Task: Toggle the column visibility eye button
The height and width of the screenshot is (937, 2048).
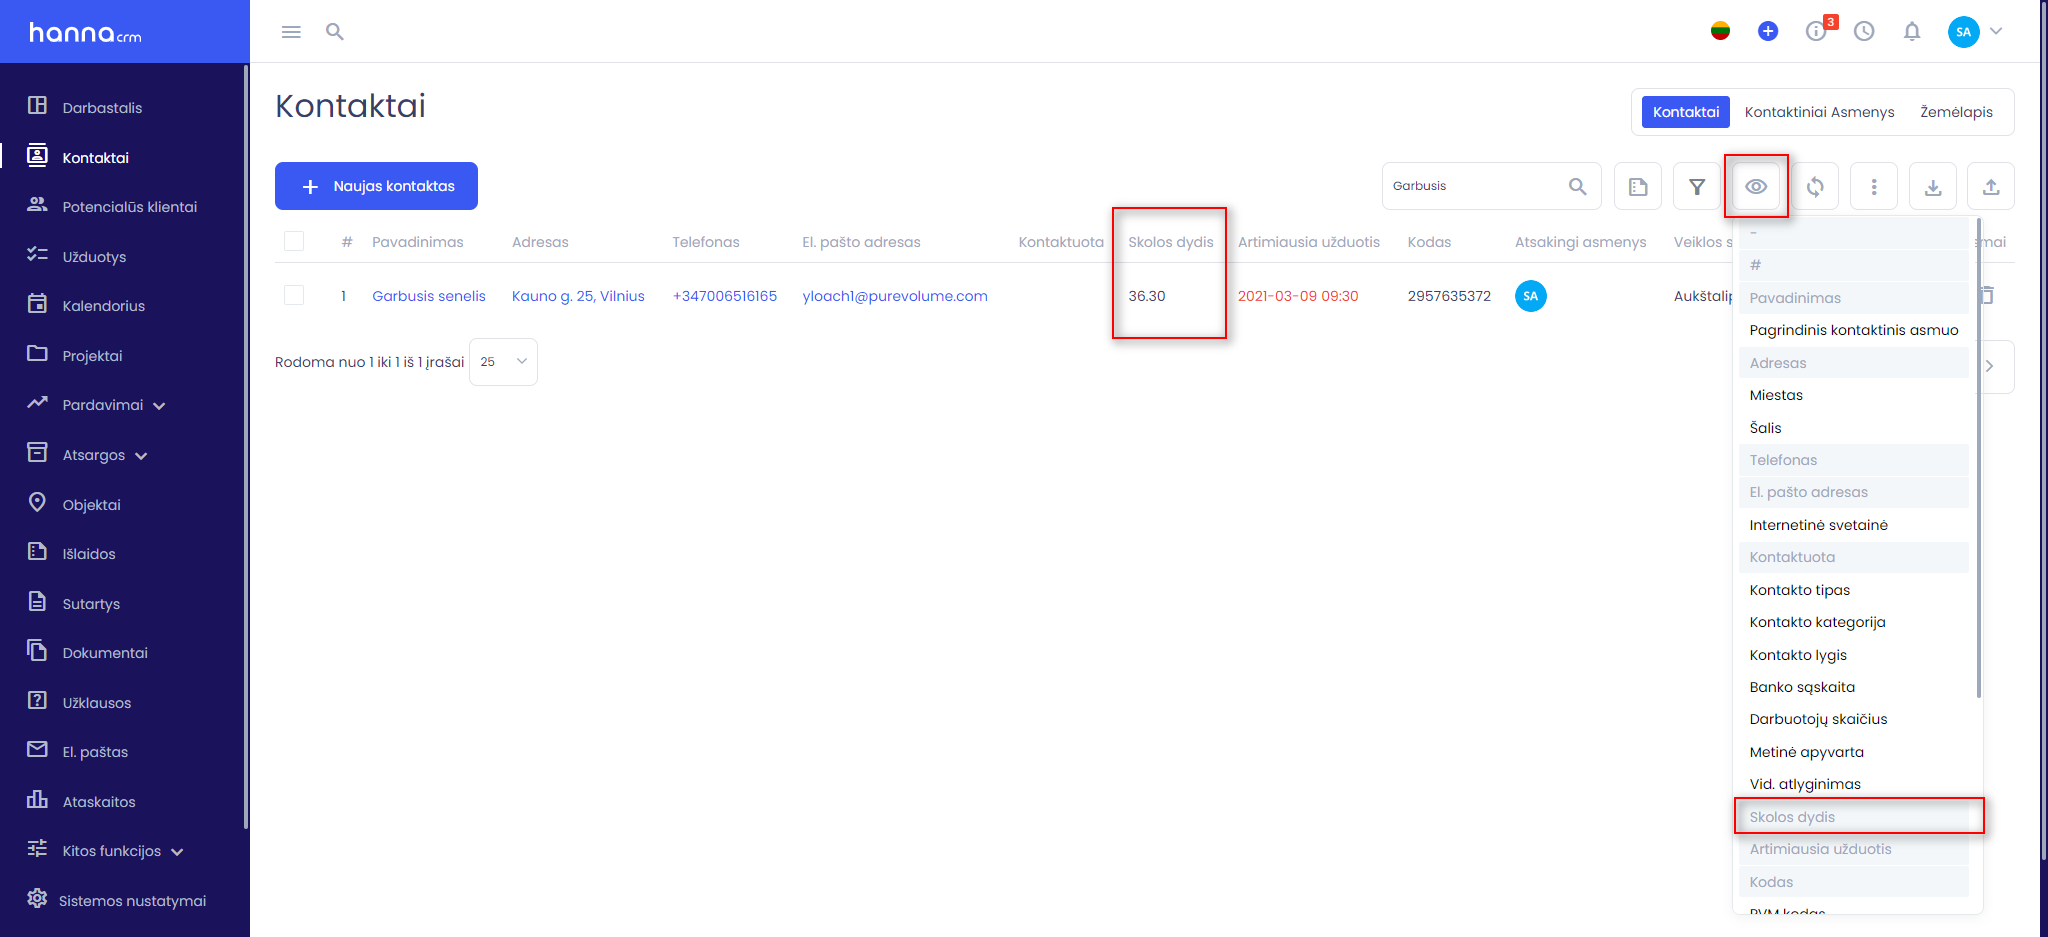Action: [x=1756, y=186]
